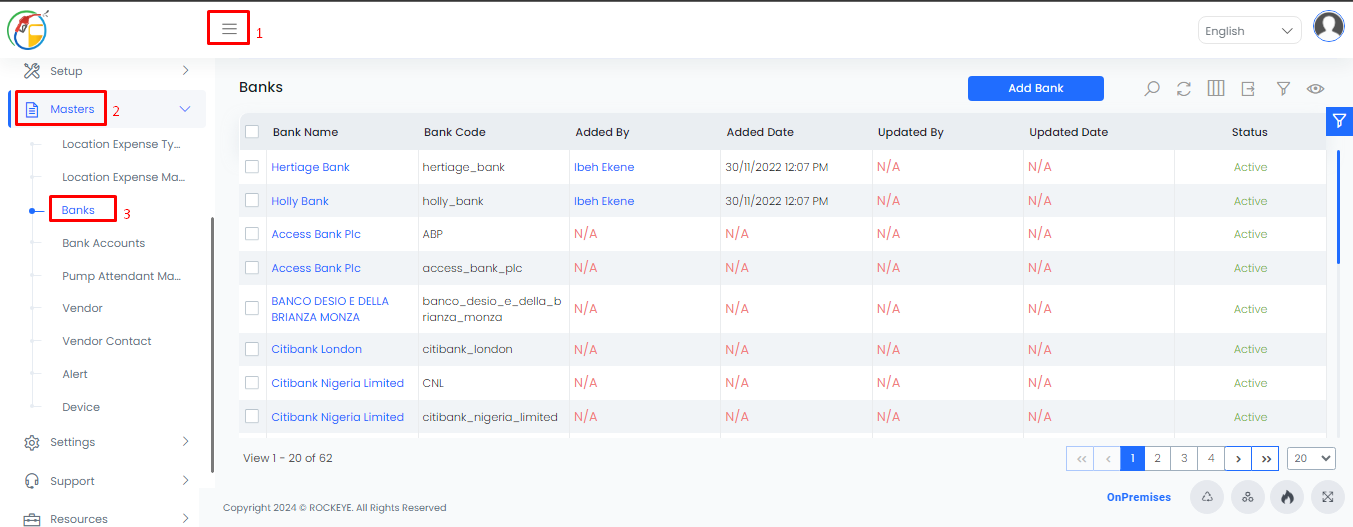This screenshot has width=1353, height=527.
Task: Check the access_bank_plc row checkbox
Action: [252, 268]
